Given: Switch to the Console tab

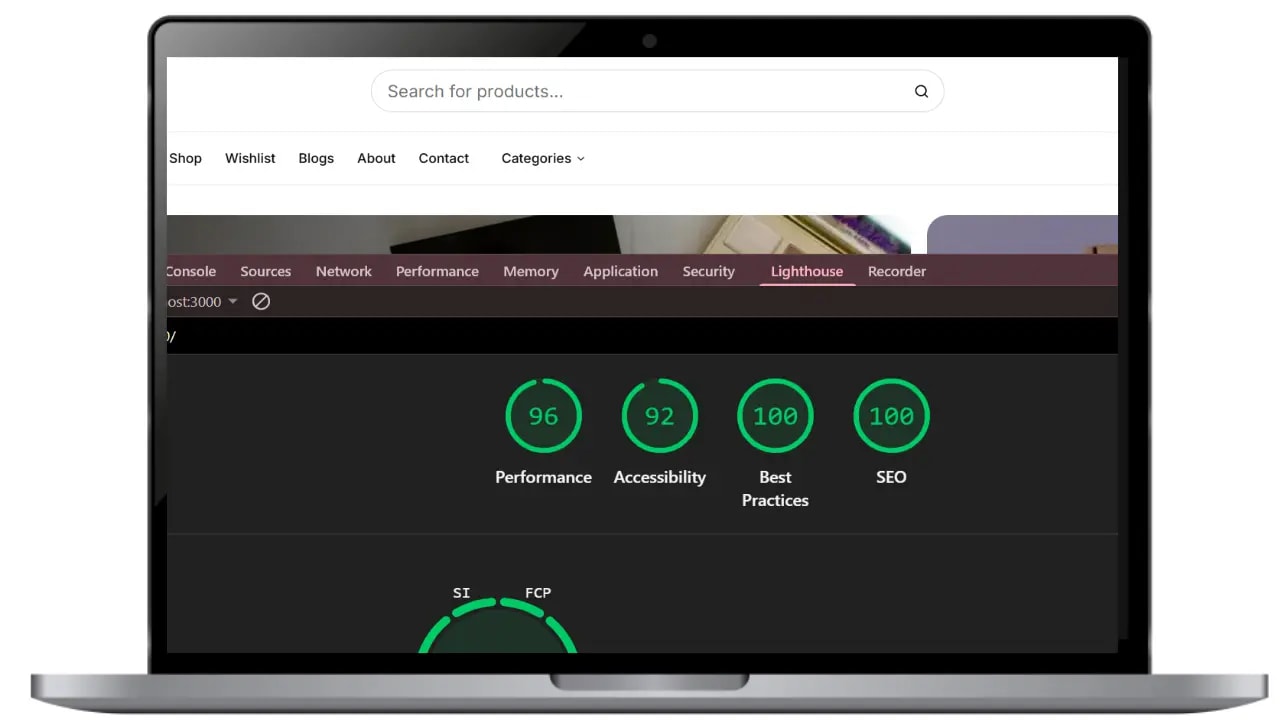Looking at the screenshot, I should tap(192, 271).
